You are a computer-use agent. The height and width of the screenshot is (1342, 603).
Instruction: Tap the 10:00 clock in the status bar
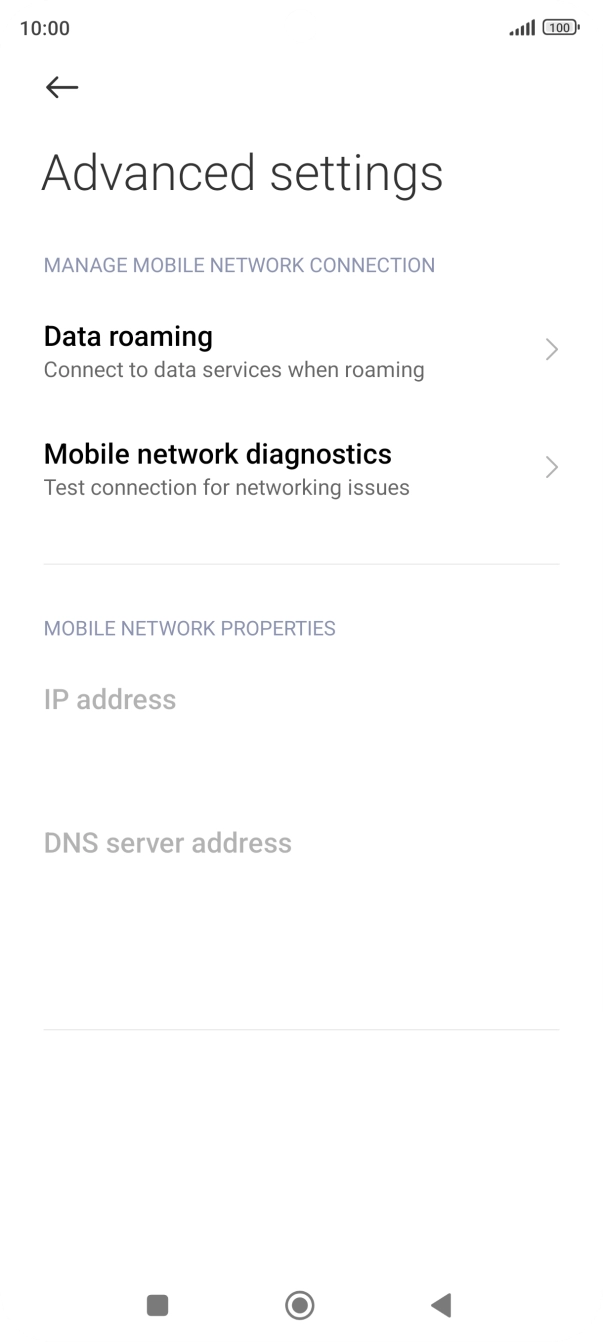coord(45,28)
